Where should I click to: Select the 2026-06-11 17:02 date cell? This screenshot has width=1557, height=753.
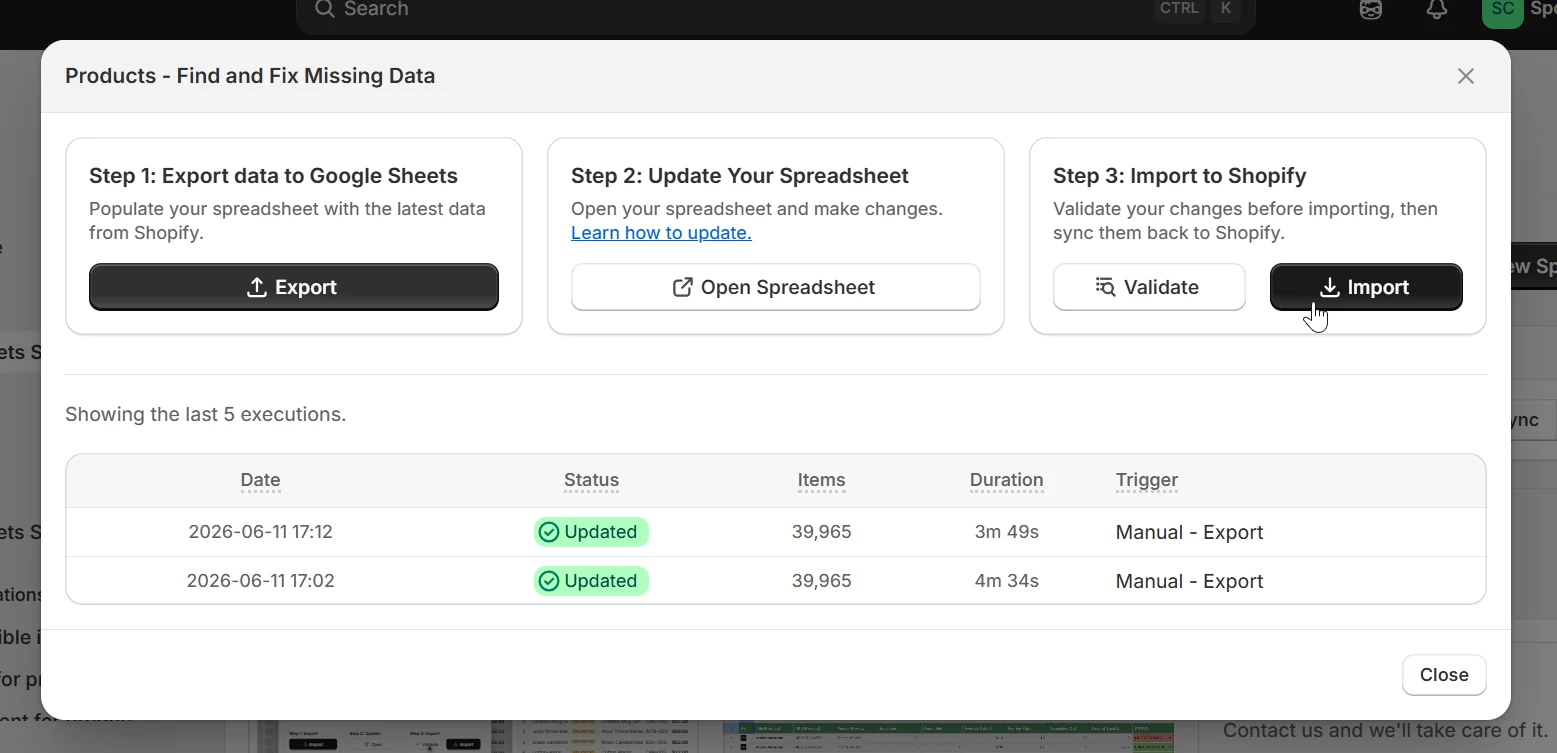click(260, 581)
